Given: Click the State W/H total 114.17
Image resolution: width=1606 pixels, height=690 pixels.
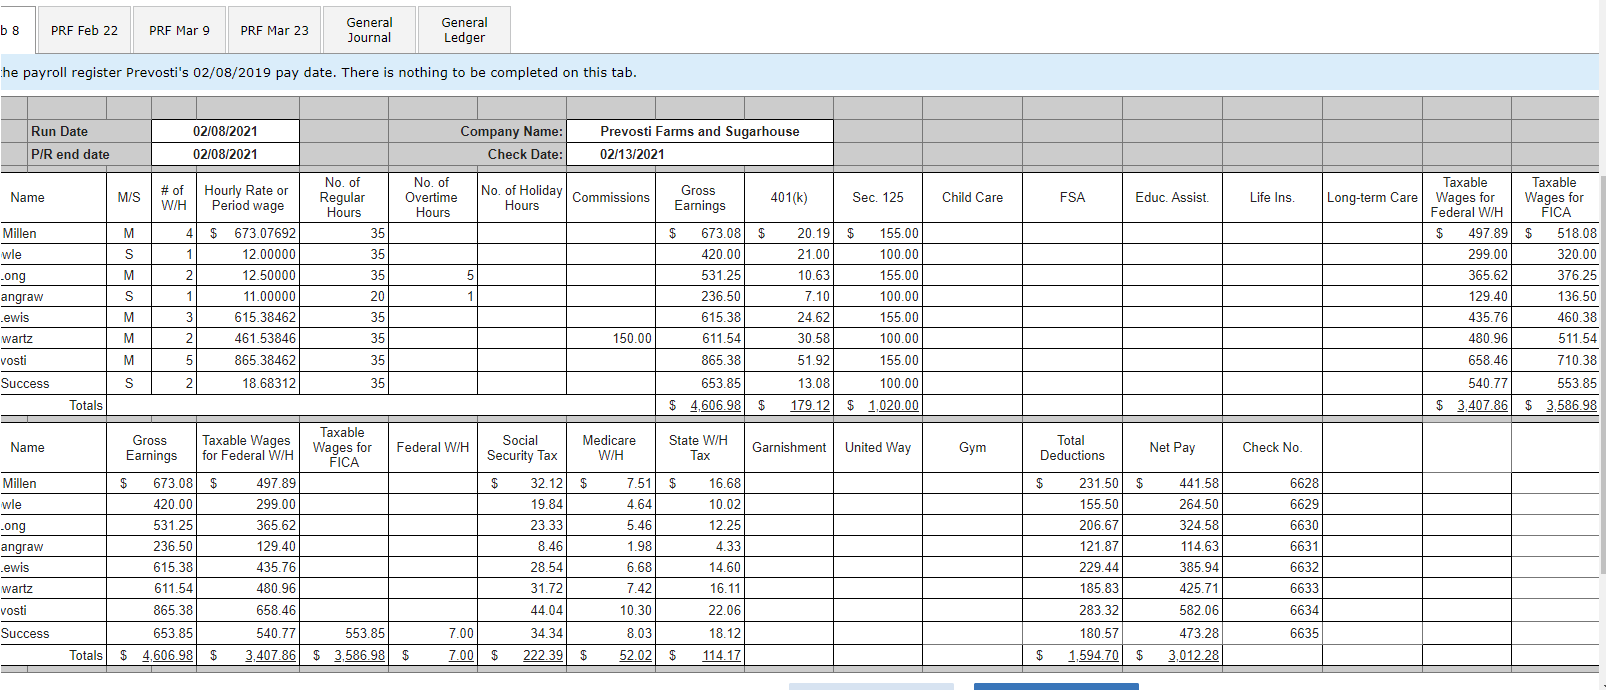Looking at the screenshot, I should click(699, 655).
